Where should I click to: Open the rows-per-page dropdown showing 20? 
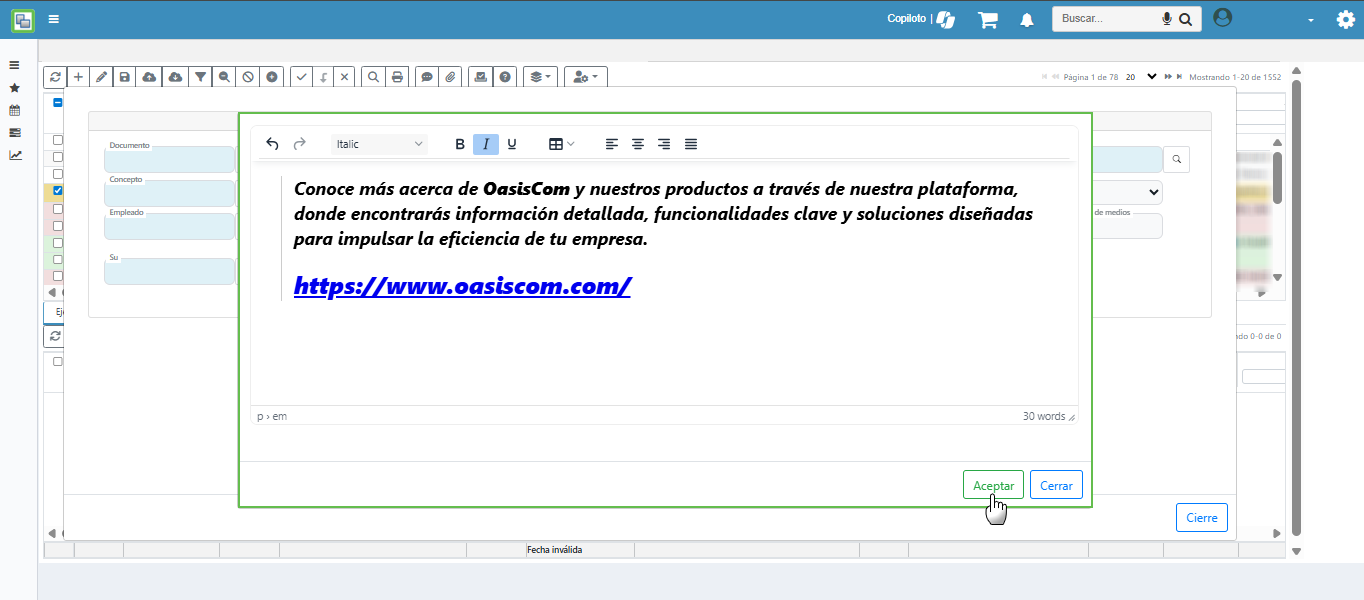[x=1140, y=77]
